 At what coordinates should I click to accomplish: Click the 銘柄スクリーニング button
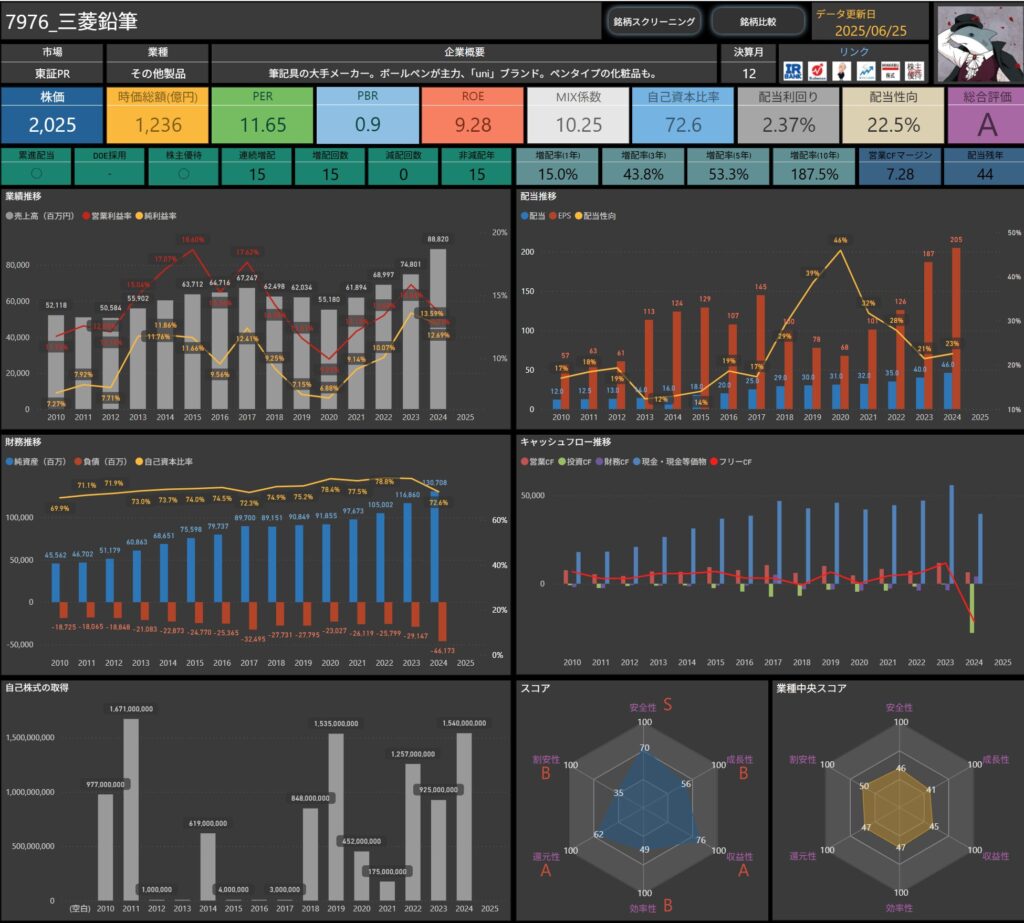tap(654, 22)
